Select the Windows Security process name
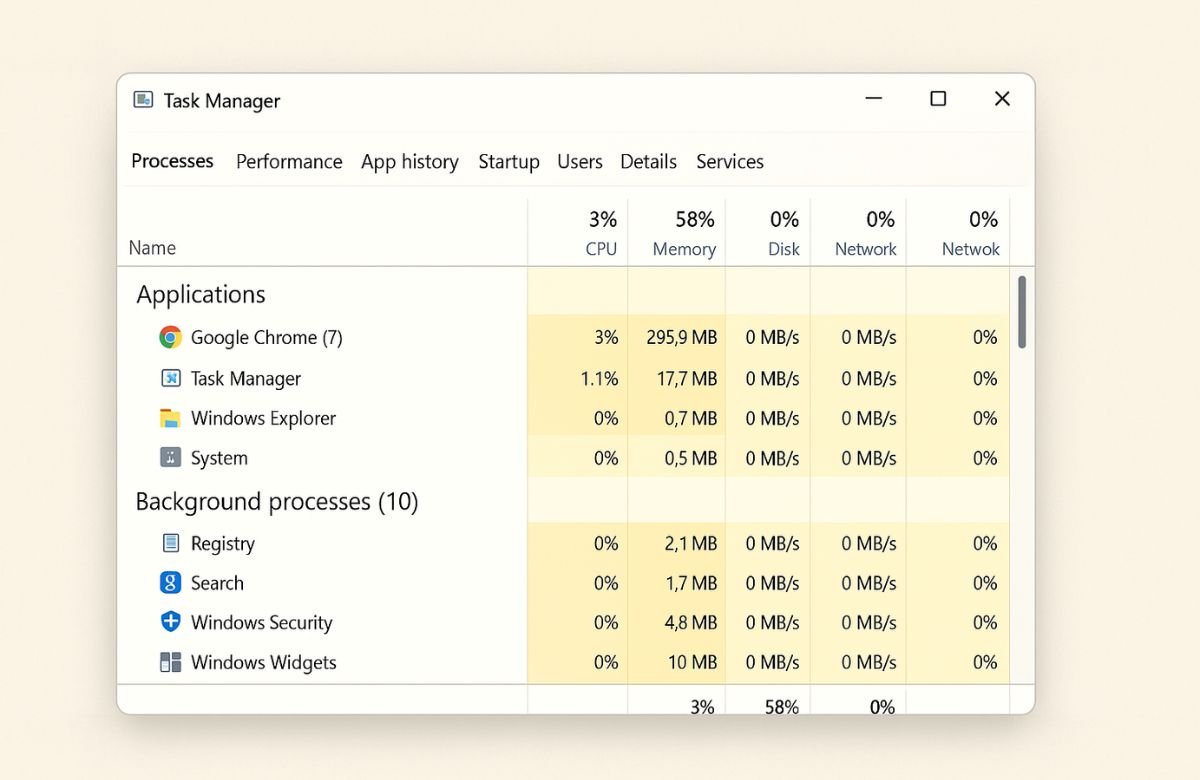Image resolution: width=1200 pixels, height=780 pixels. [262, 623]
